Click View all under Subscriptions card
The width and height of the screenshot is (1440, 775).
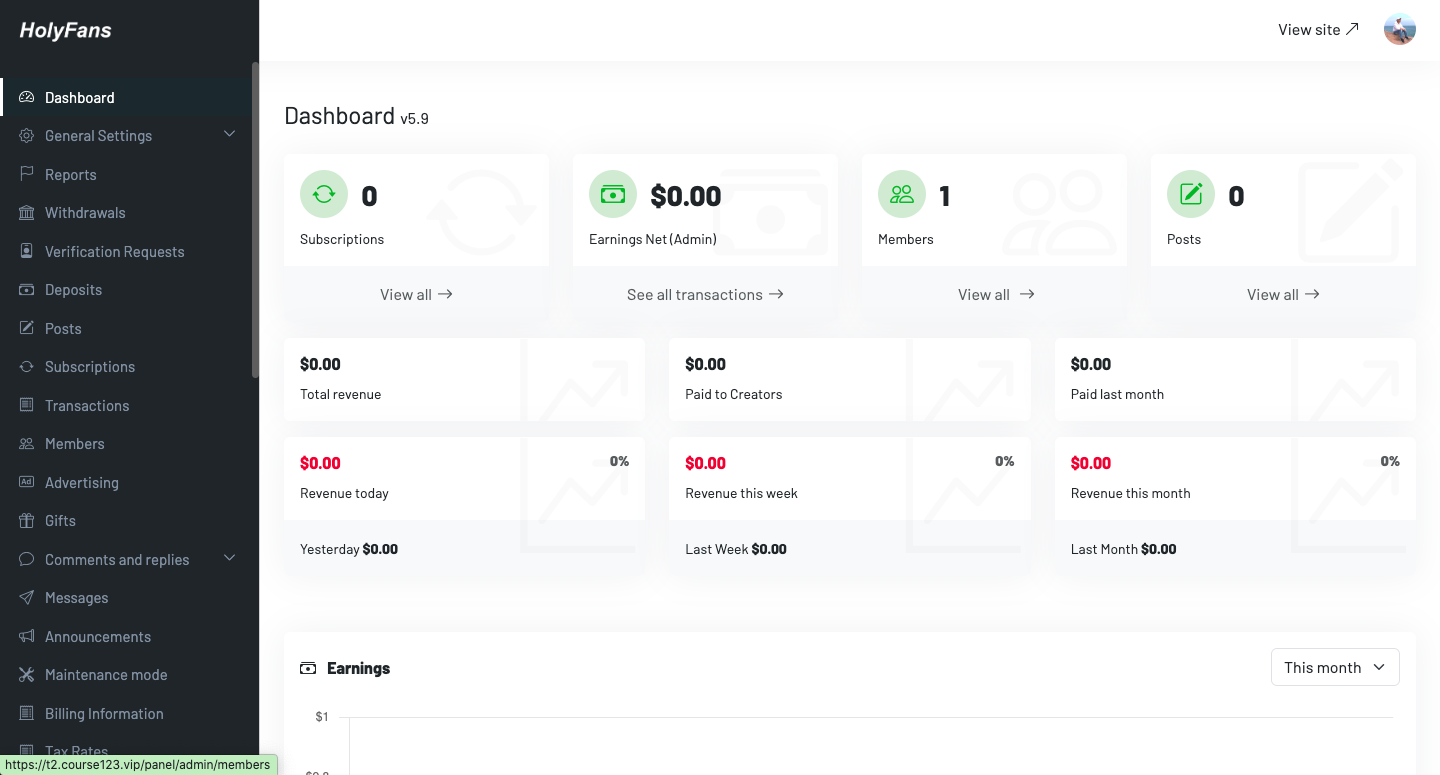click(x=416, y=294)
